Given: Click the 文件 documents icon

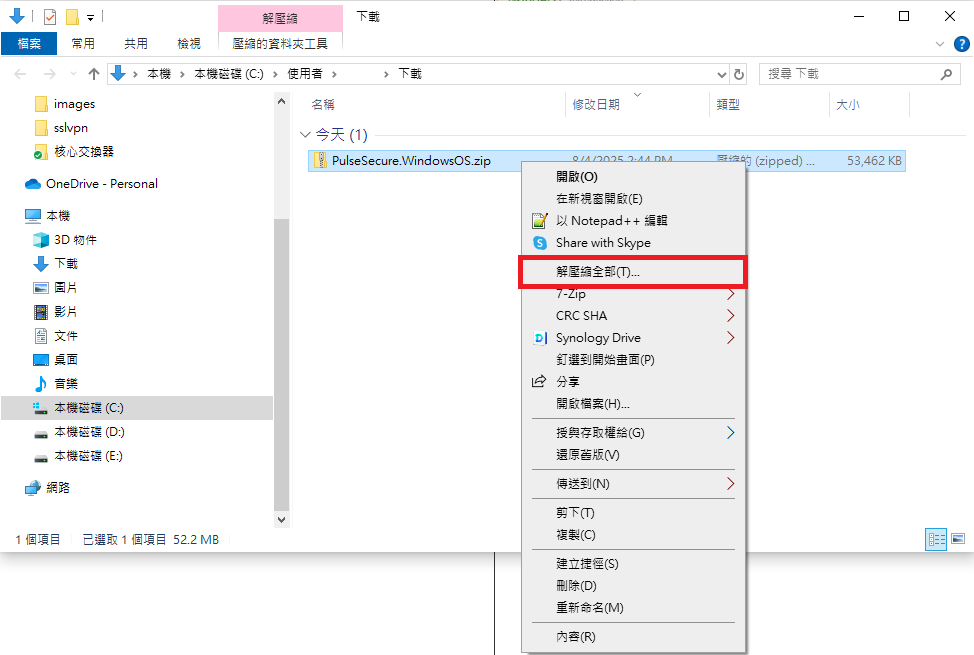Looking at the screenshot, I should 41,336.
